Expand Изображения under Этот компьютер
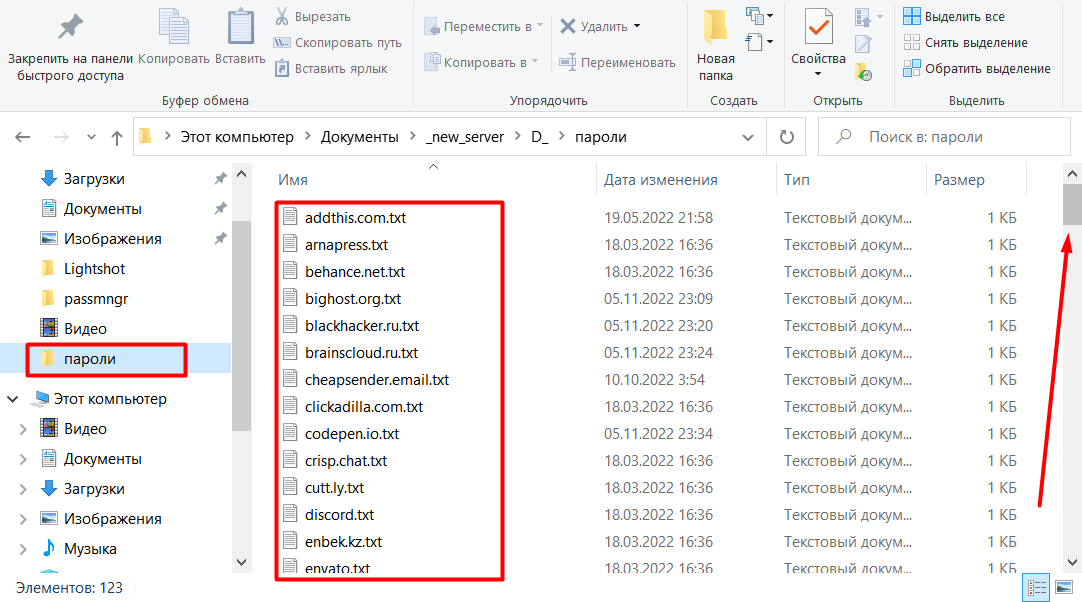 (23, 519)
